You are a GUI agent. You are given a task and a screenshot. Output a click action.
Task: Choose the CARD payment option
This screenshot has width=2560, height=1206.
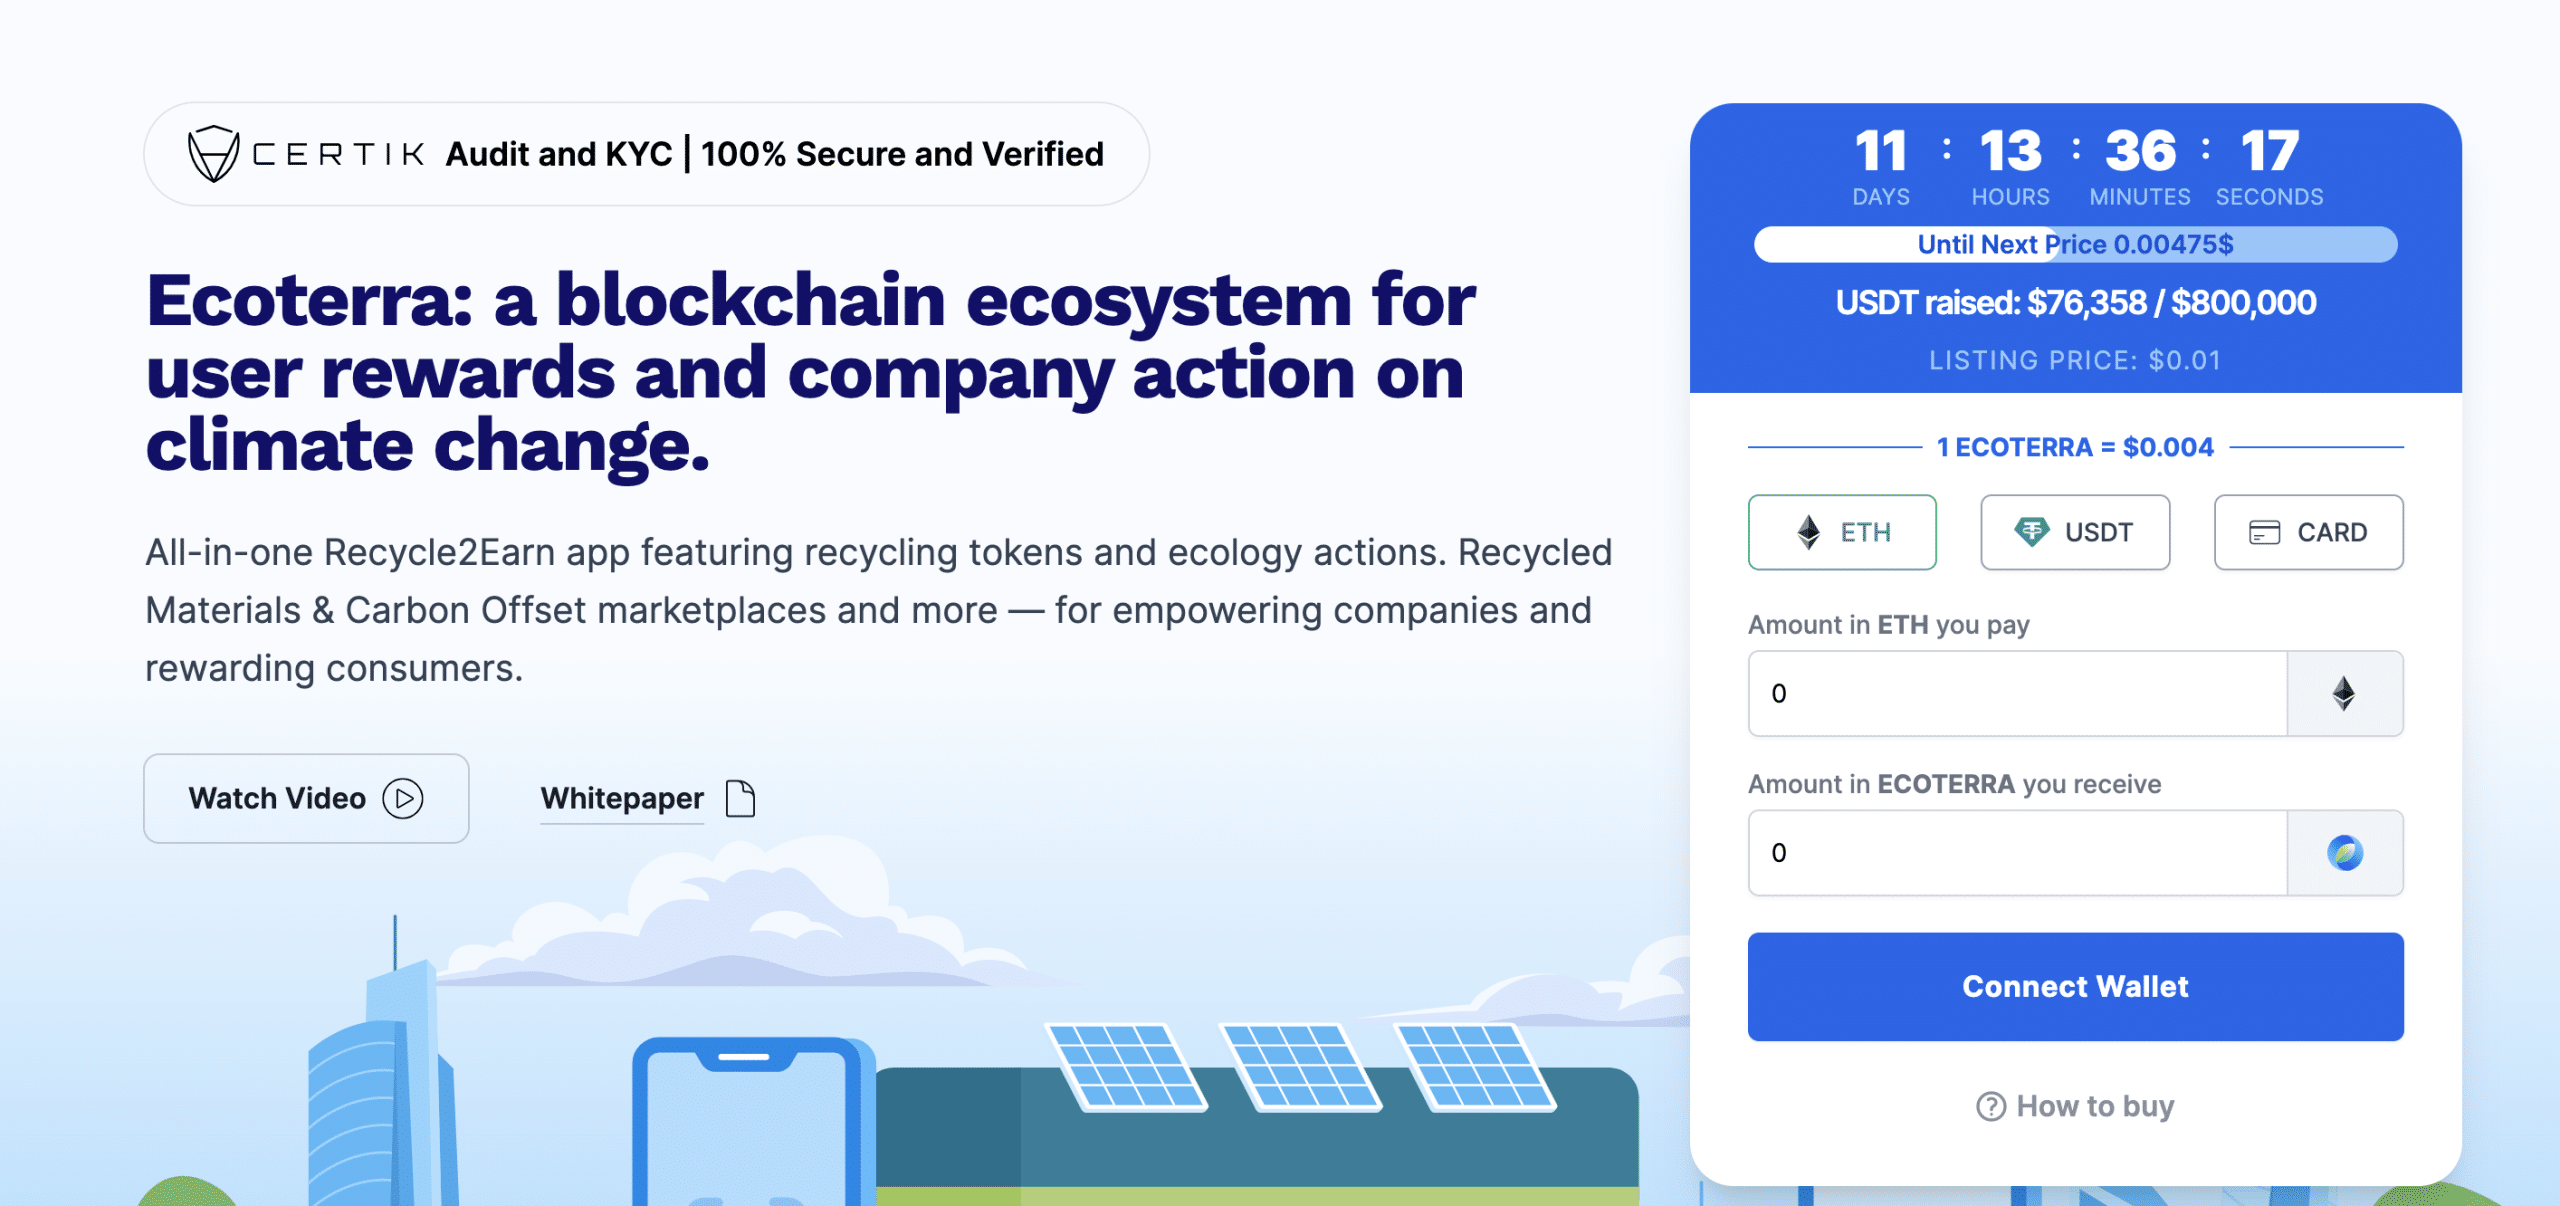pos(2308,532)
